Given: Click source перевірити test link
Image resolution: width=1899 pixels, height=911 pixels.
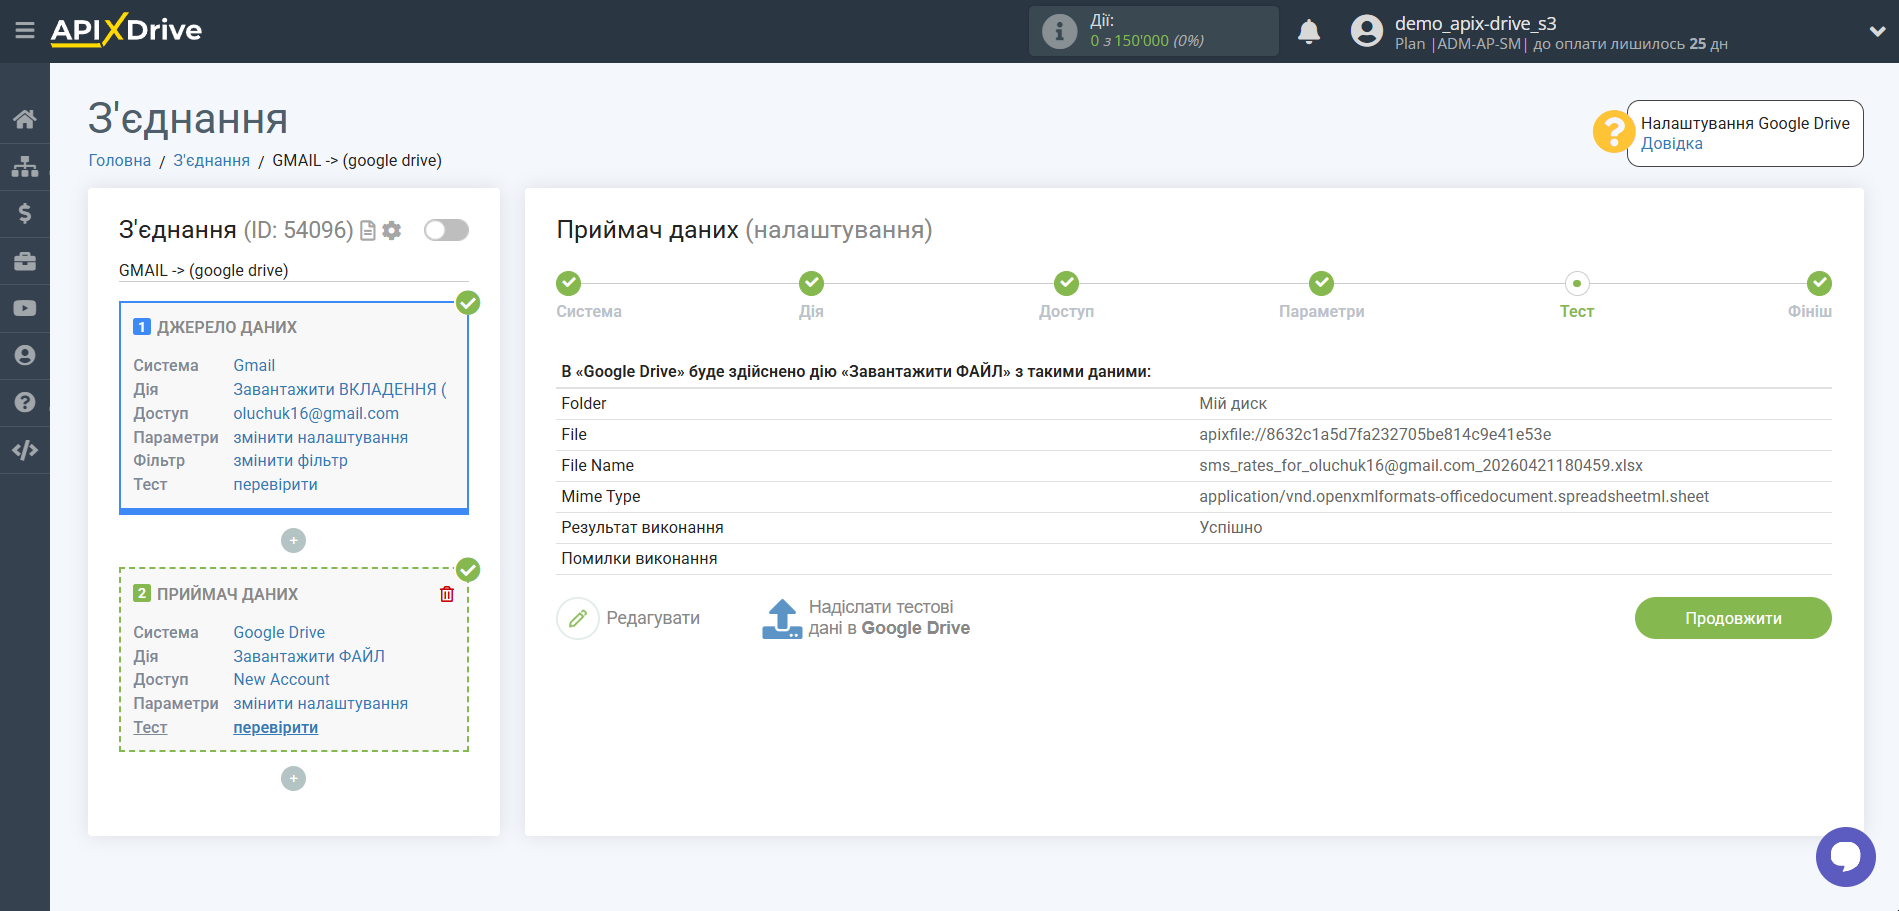Looking at the screenshot, I should click(x=275, y=485).
